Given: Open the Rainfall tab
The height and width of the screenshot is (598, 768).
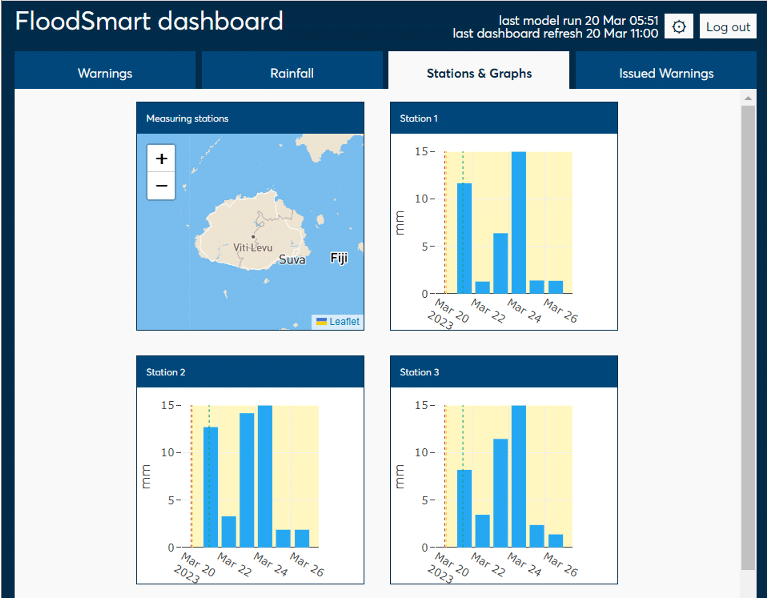Looking at the screenshot, I should pyautogui.click(x=292, y=73).
